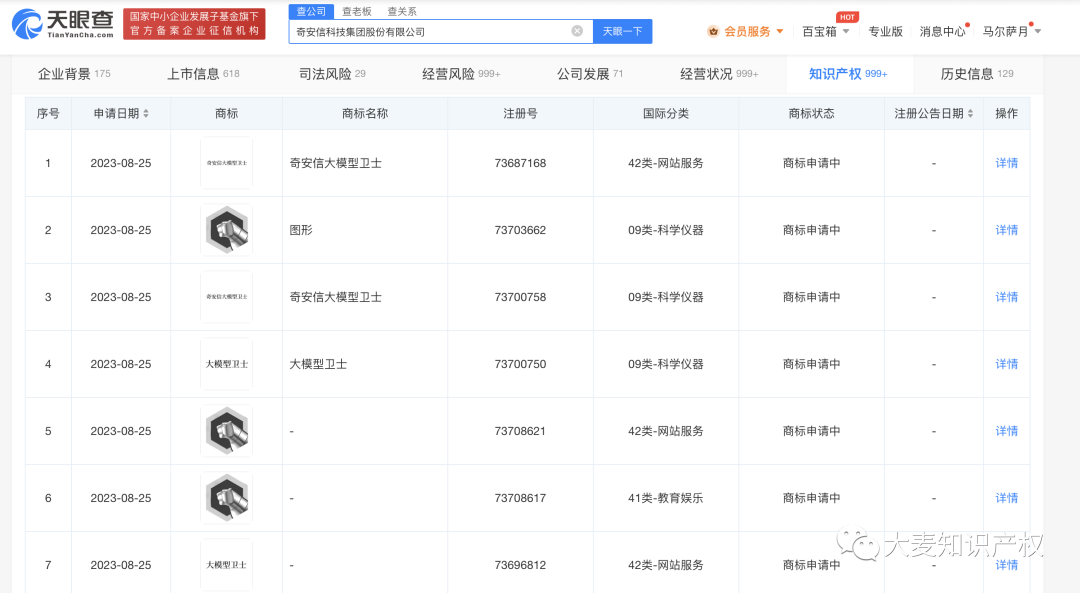The height and width of the screenshot is (593, 1080).
Task: Click the 天眼一下 search button
Action: [622, 31]
